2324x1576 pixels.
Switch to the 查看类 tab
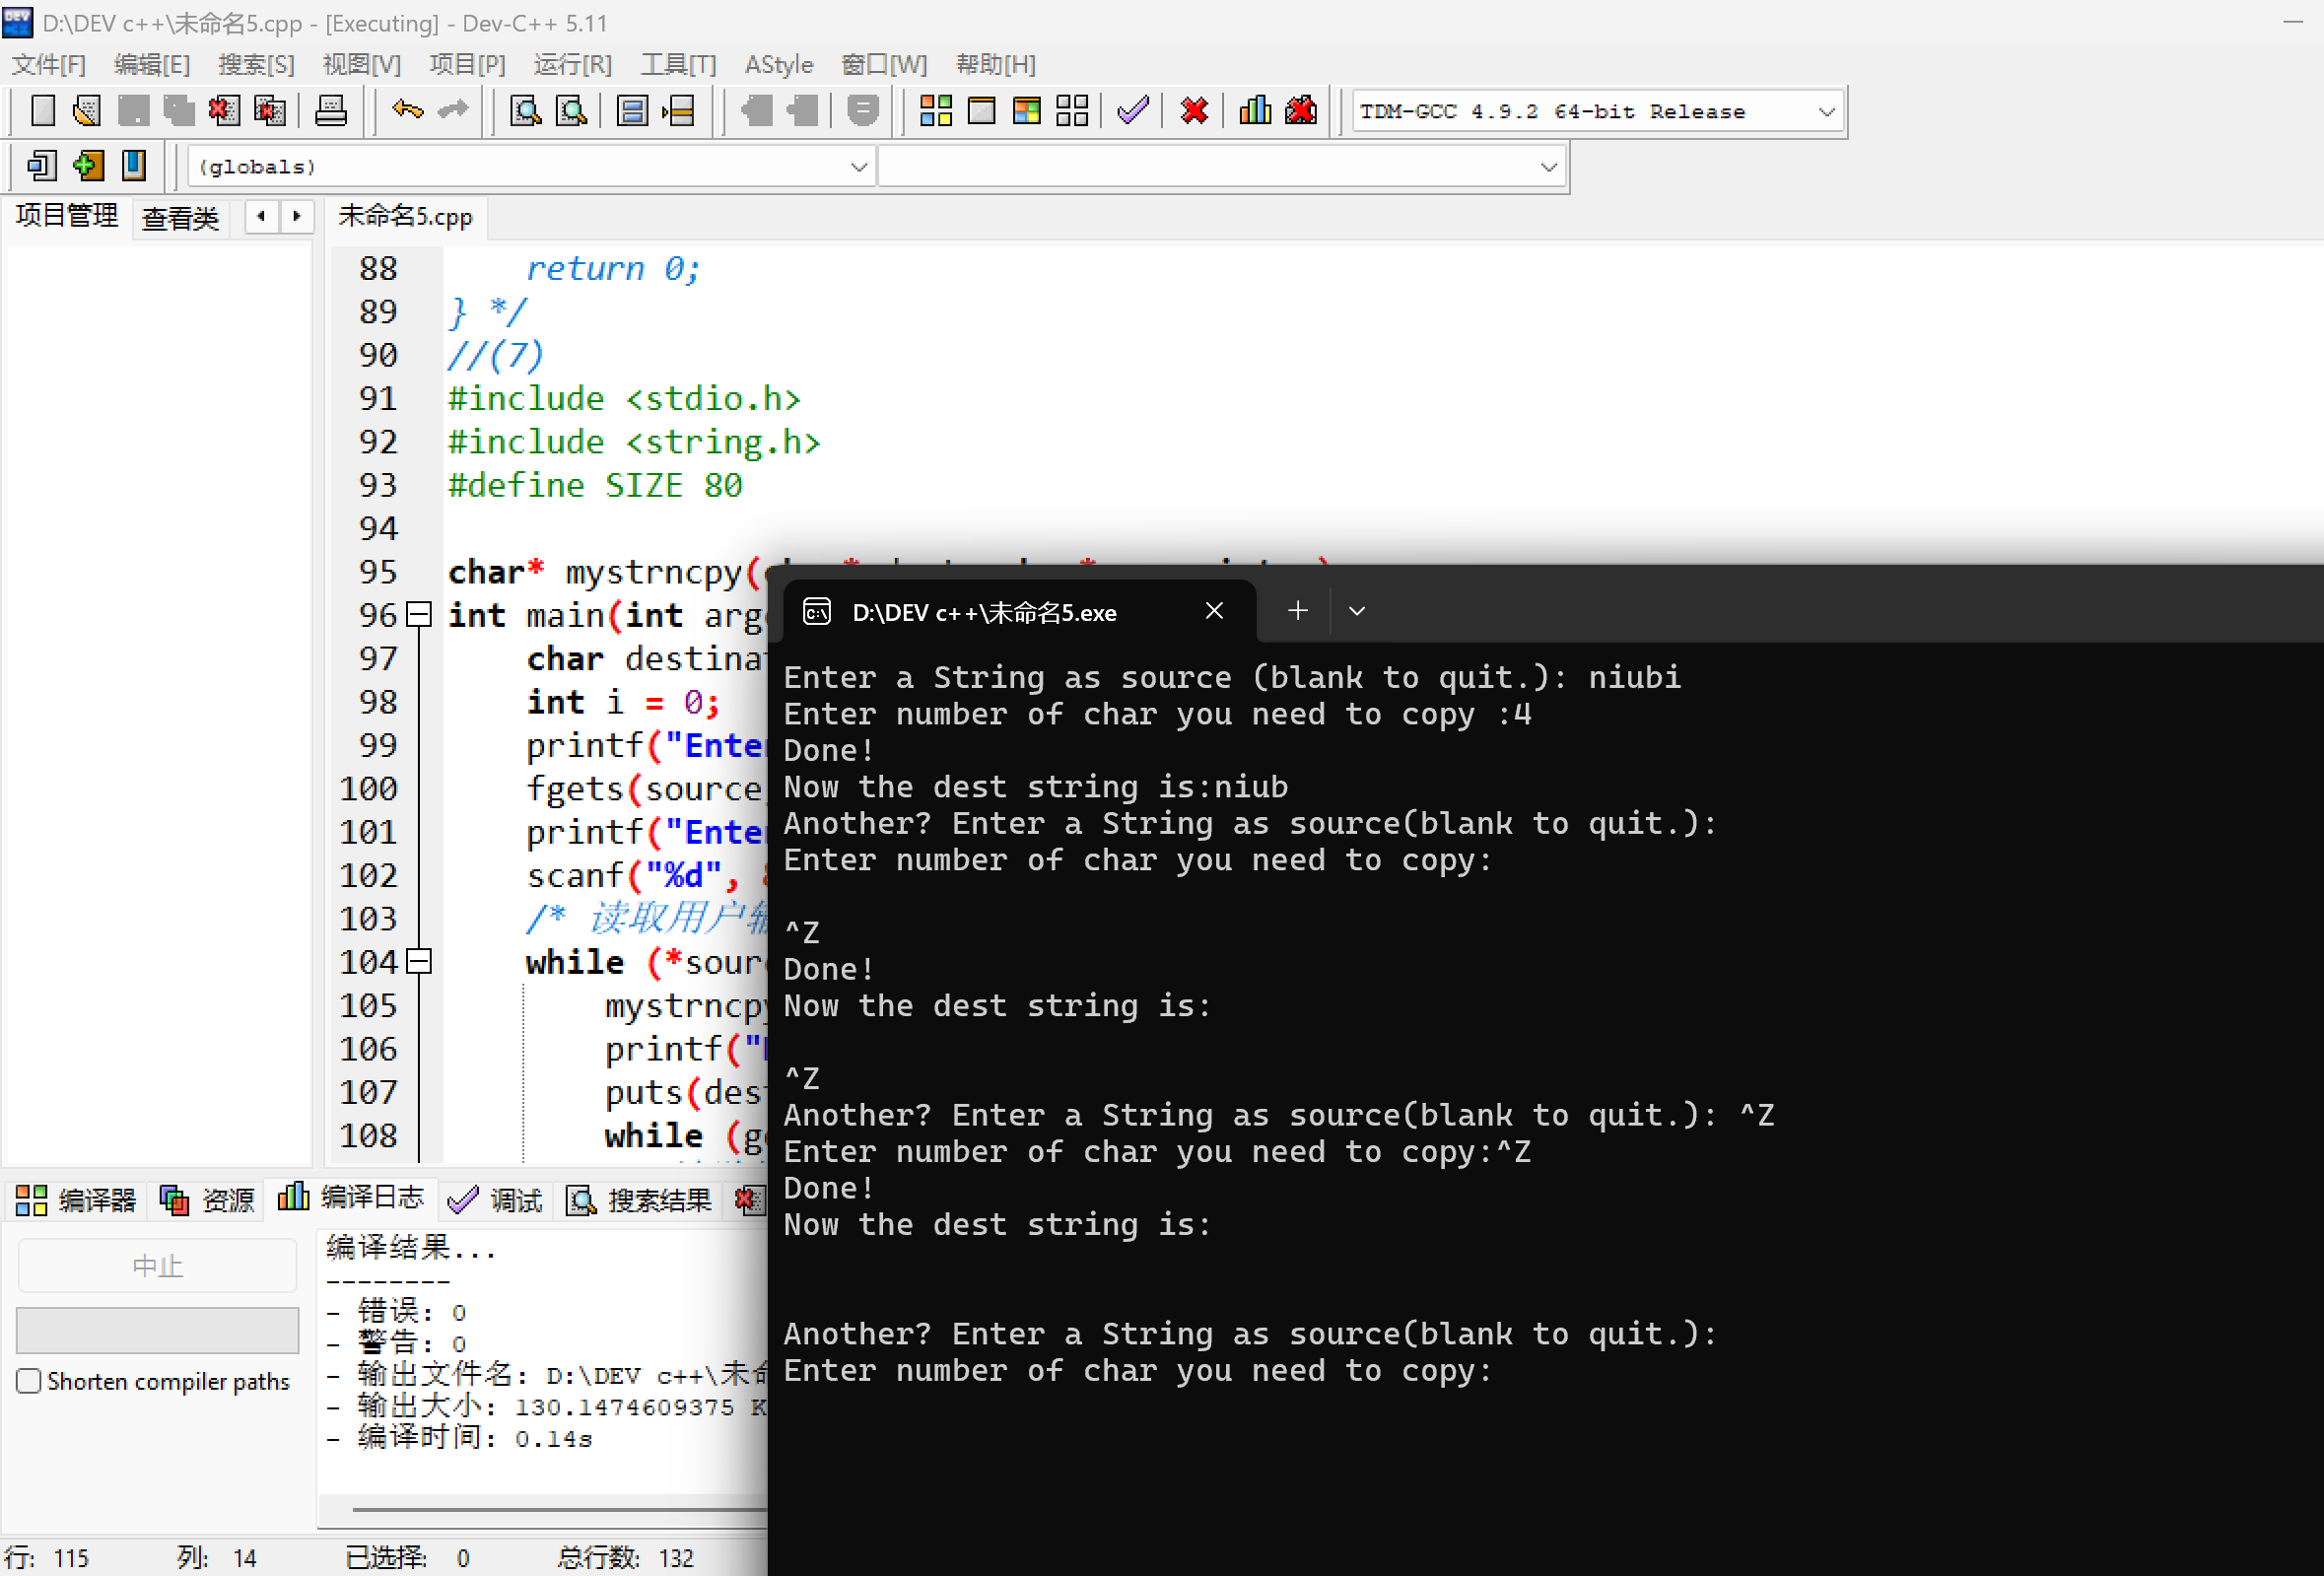tap(180, 217)
